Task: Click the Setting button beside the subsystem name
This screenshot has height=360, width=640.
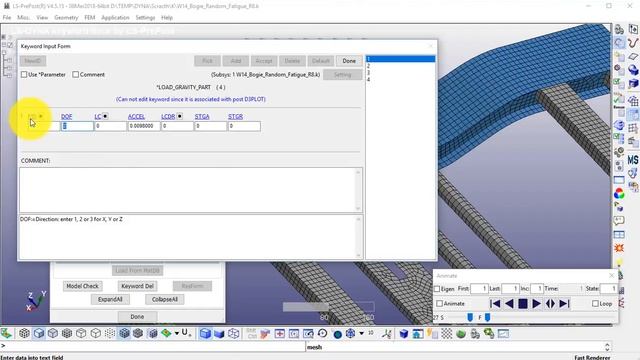Action: 342,75
